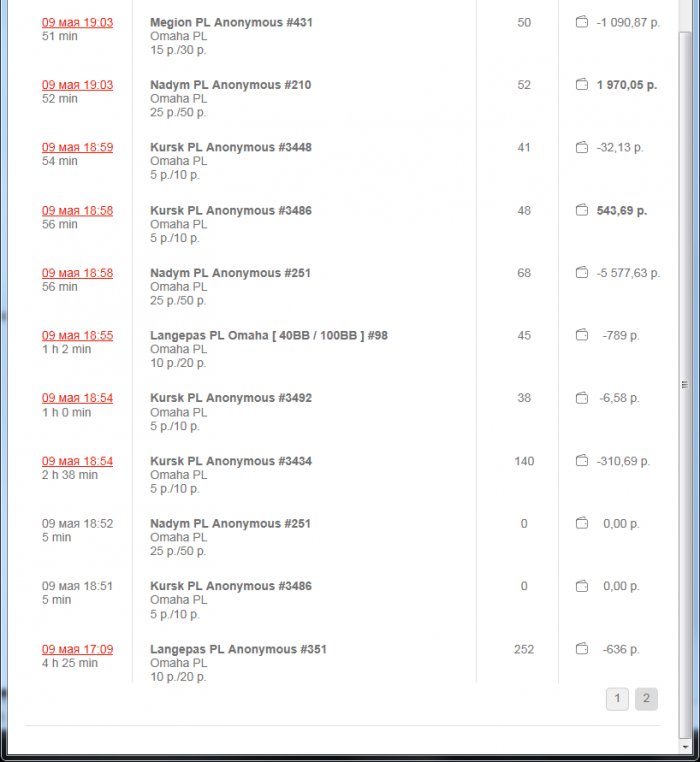The height and width of the screenshot is (762, 700).
Task: Switch to page 2 of the session list
Action: (646, 699)
